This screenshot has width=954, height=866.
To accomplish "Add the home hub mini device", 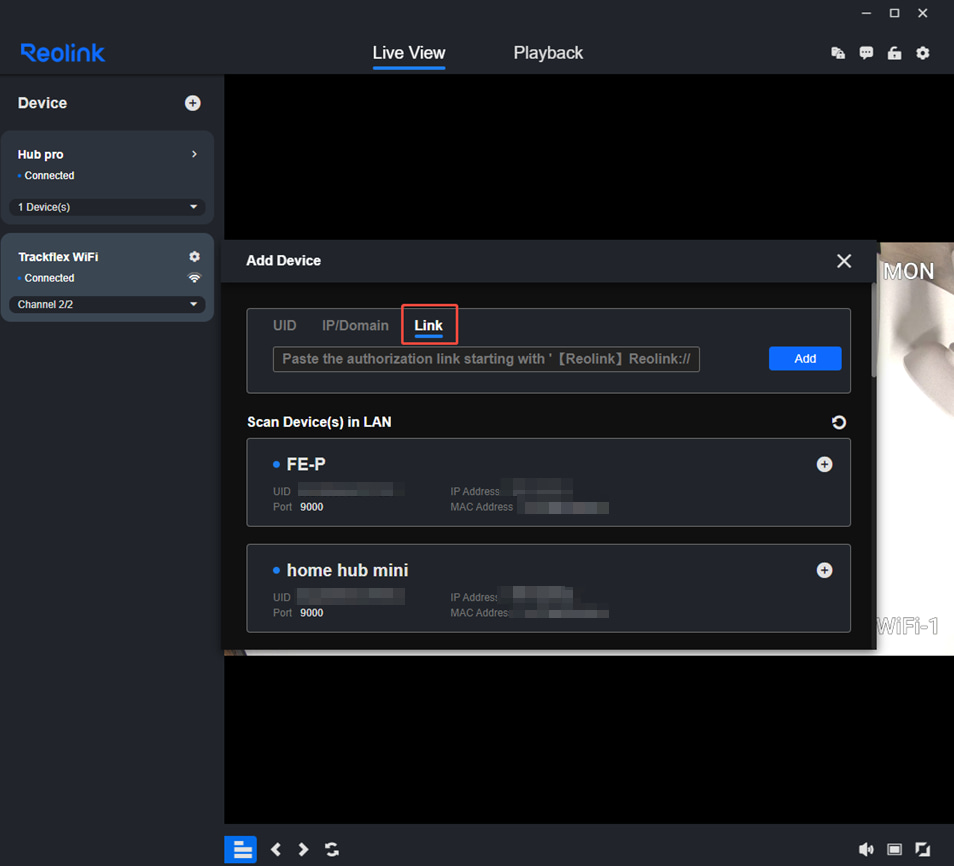I will [824, 570].
